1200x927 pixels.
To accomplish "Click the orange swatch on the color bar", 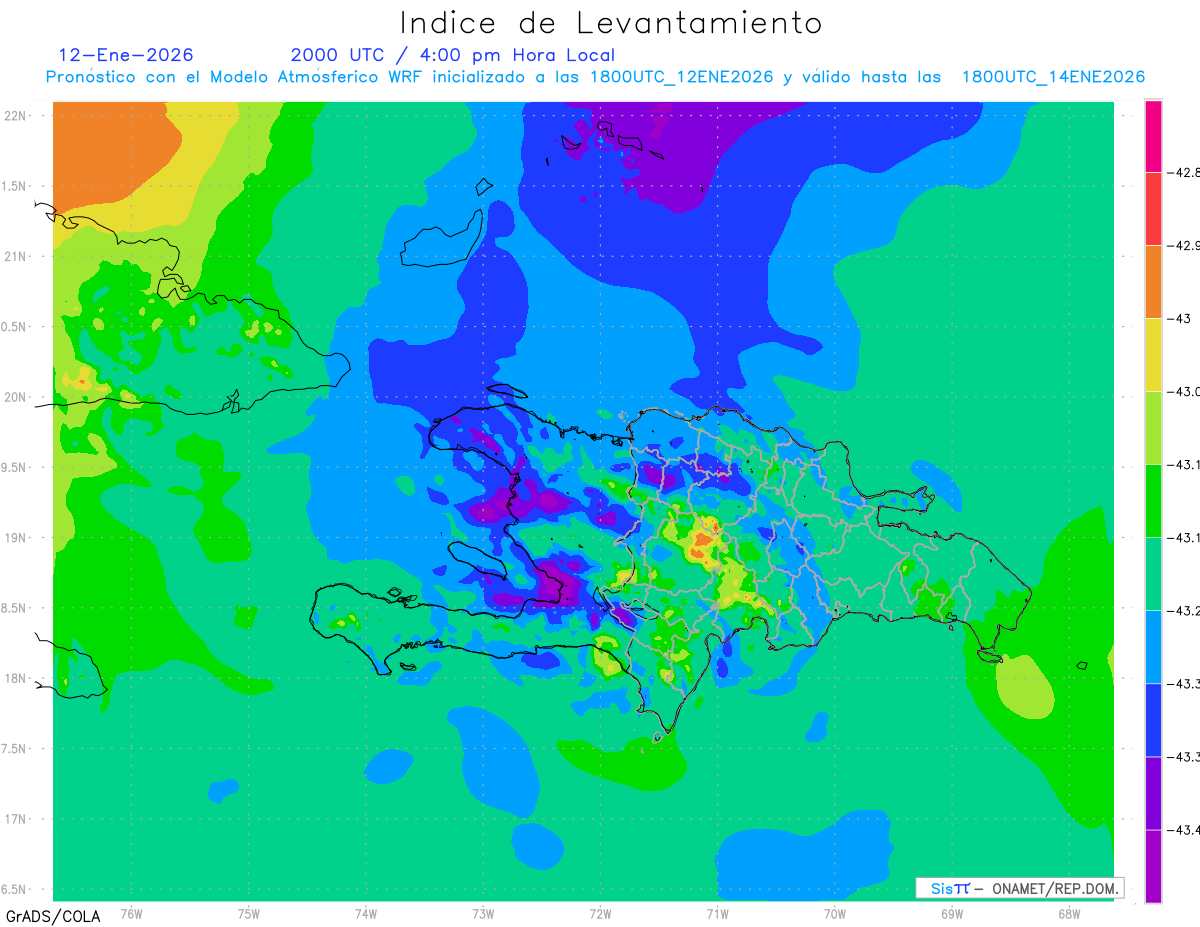I will (x=1153, y=282).
